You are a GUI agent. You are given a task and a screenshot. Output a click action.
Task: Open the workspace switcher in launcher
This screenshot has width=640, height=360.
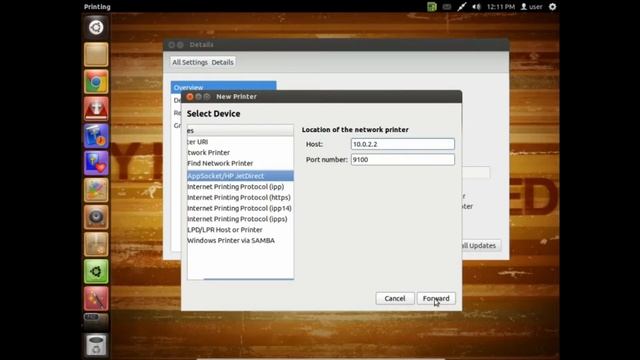point(96,322)
